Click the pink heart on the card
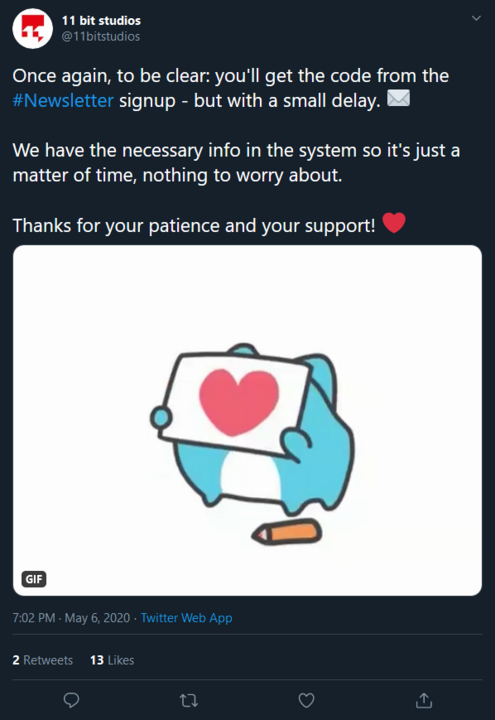The image size is (495, 720). [239, 402]
